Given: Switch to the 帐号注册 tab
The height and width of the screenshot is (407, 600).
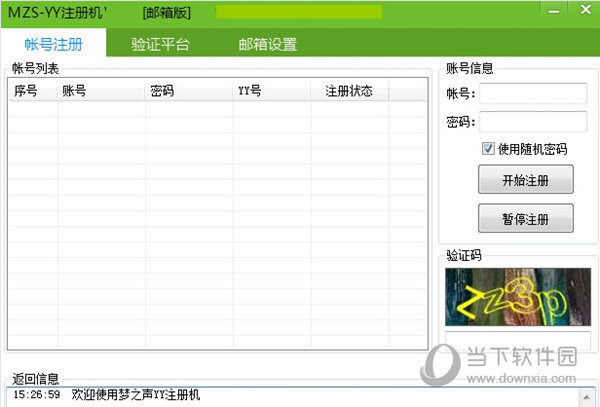Looking at the screenshot, I should point(54,44).
